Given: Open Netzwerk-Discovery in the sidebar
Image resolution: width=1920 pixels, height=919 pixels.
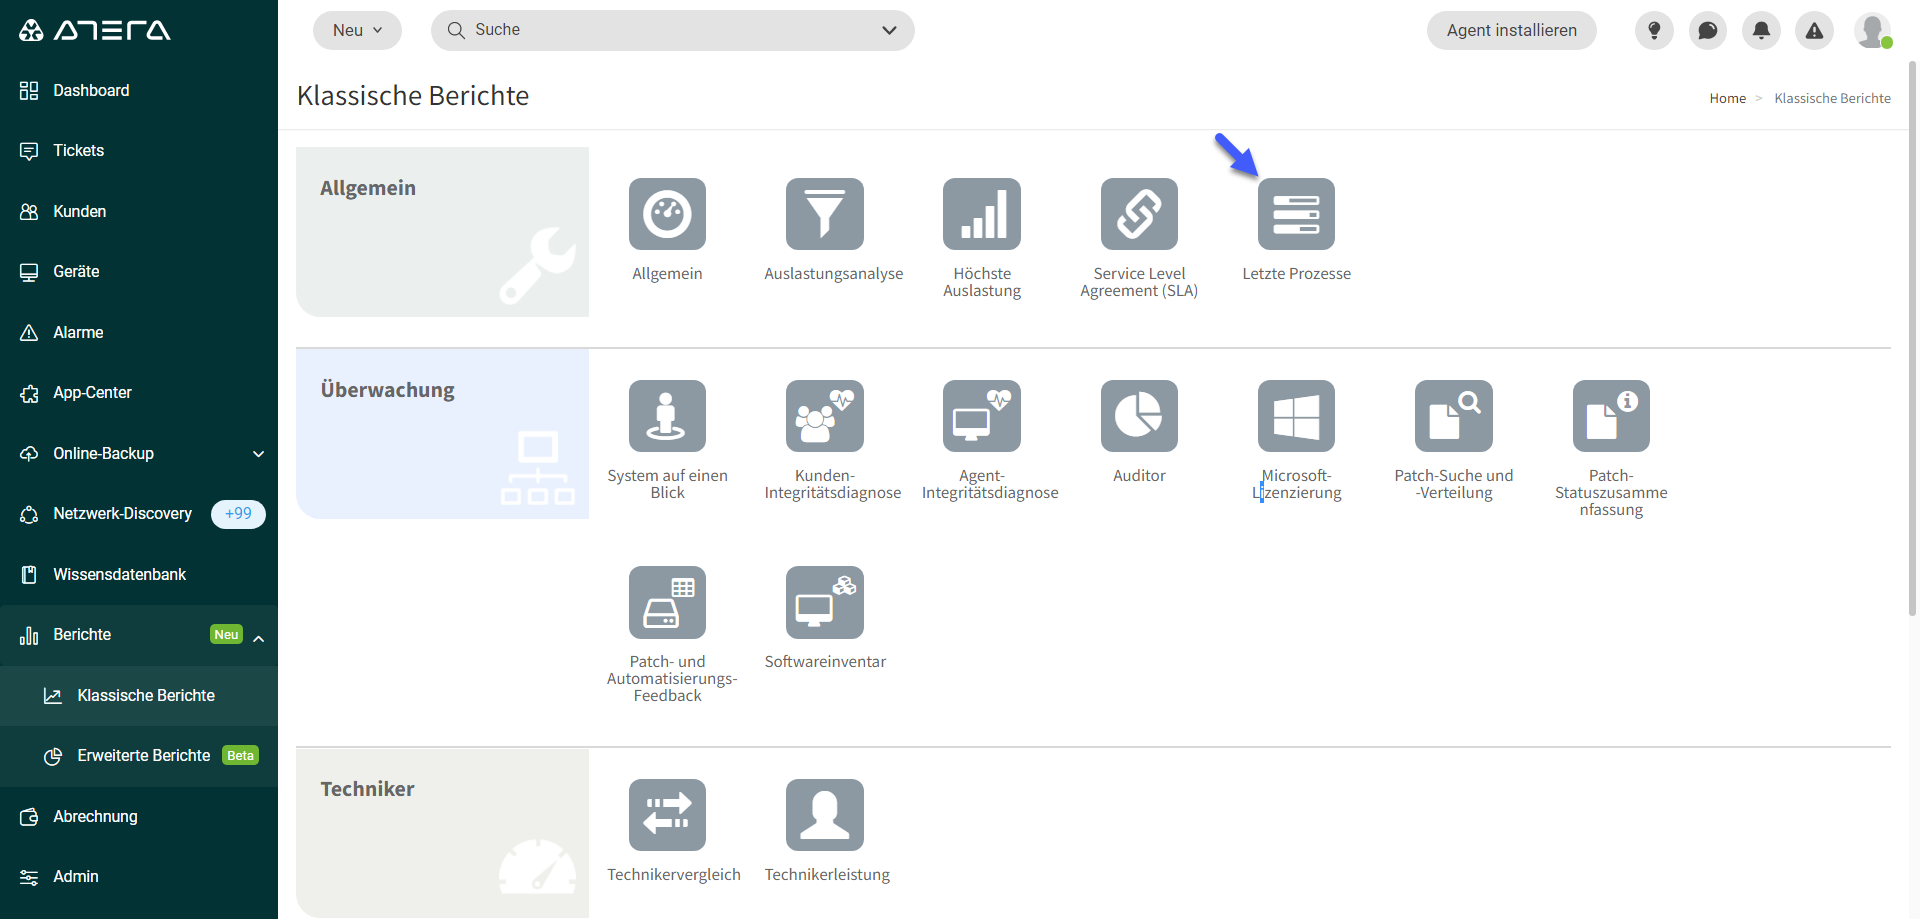Looking at the screenshot, I should point(139,514).
